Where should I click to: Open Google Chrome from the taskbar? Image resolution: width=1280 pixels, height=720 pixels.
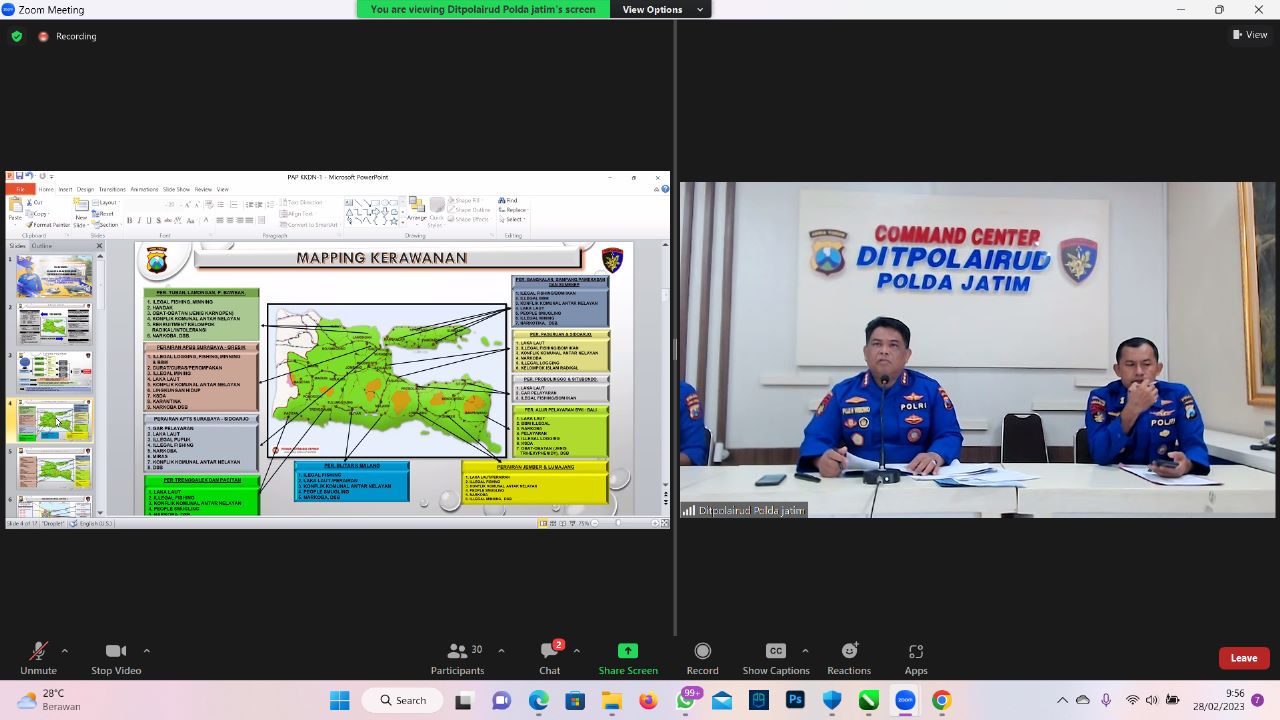pyautogui.click(x=942, y=700)
